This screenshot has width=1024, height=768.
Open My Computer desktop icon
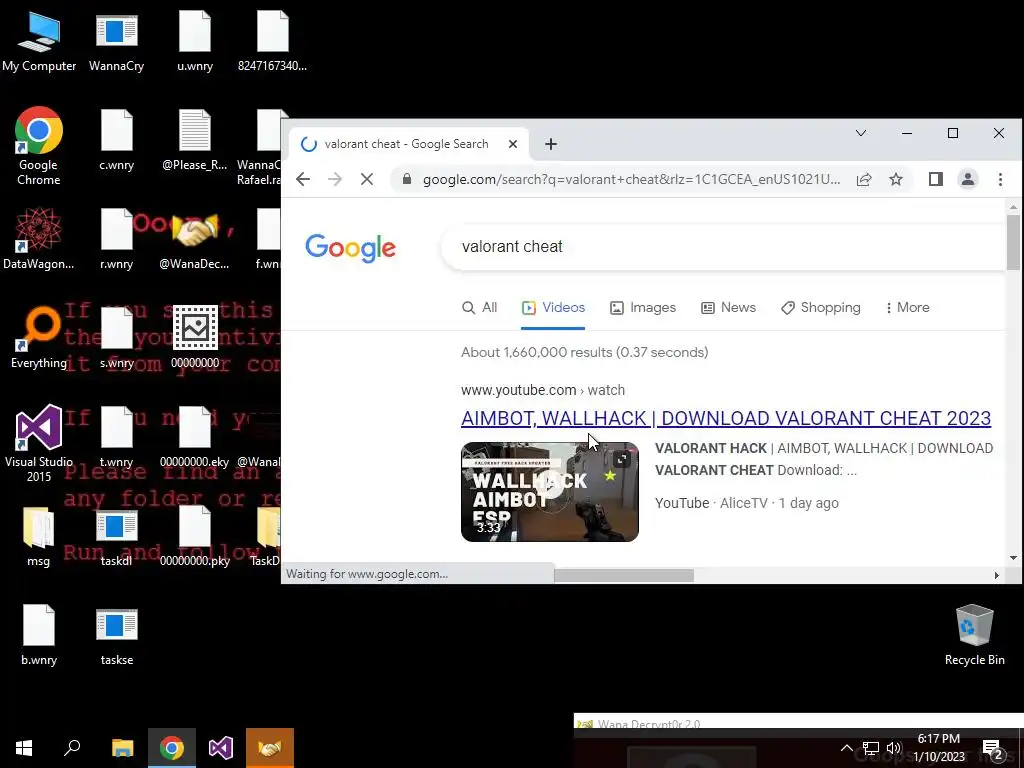tap(39, 41)
